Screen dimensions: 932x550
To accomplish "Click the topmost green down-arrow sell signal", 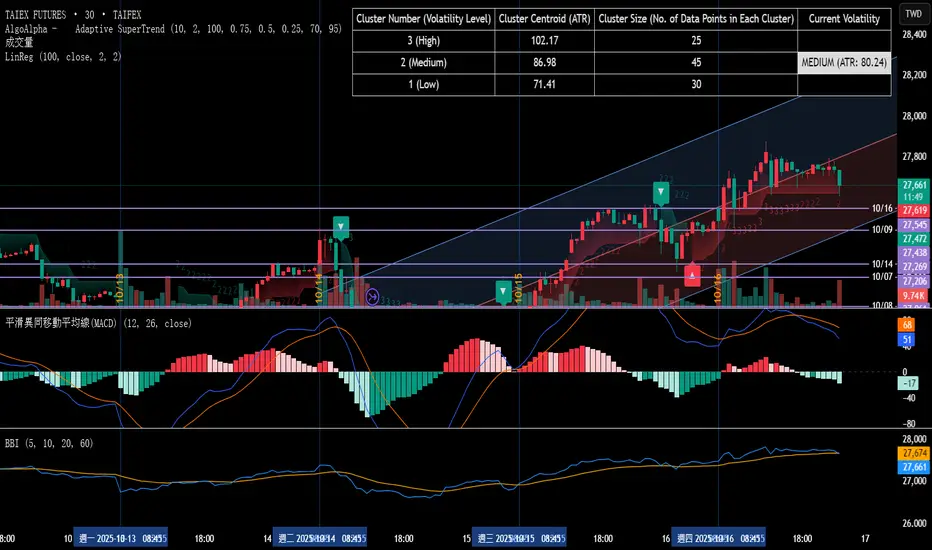I will [660, 192].
